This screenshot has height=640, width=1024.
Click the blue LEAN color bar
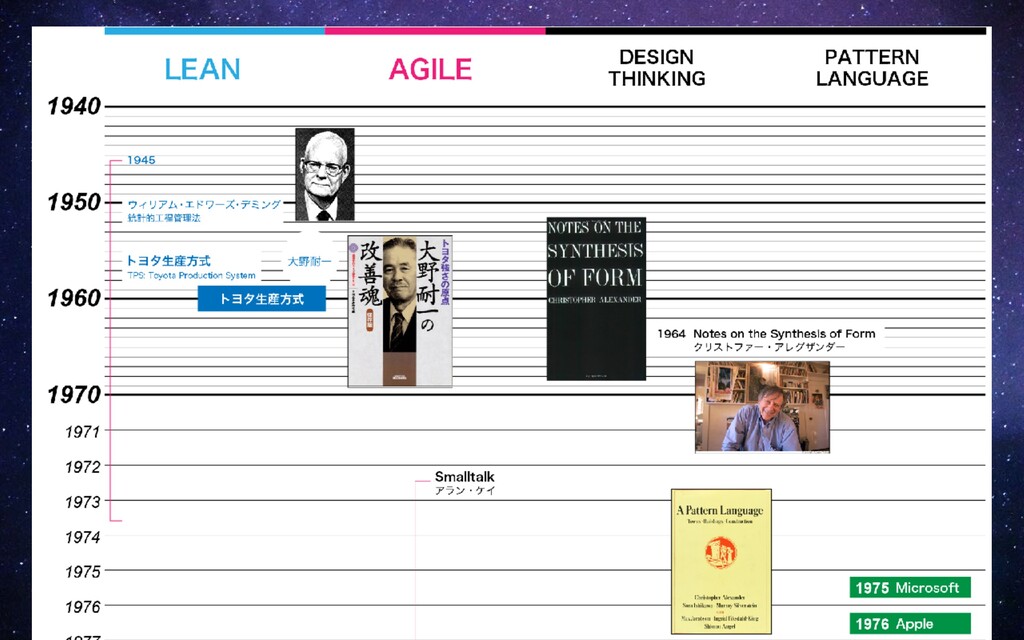(x=215, y=31)
